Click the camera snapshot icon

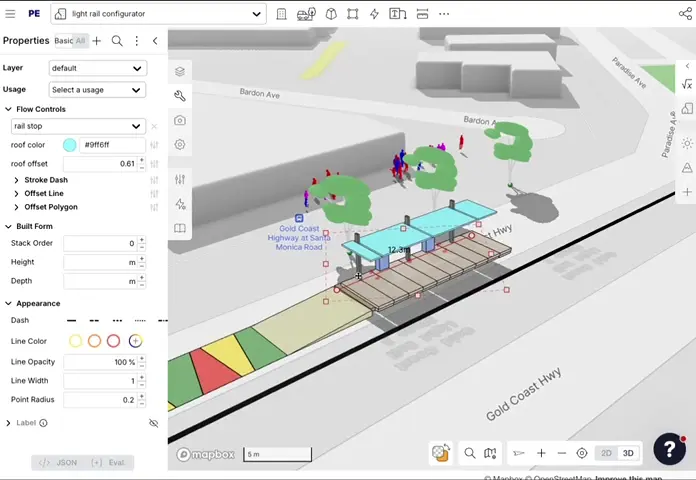[180, 120]
